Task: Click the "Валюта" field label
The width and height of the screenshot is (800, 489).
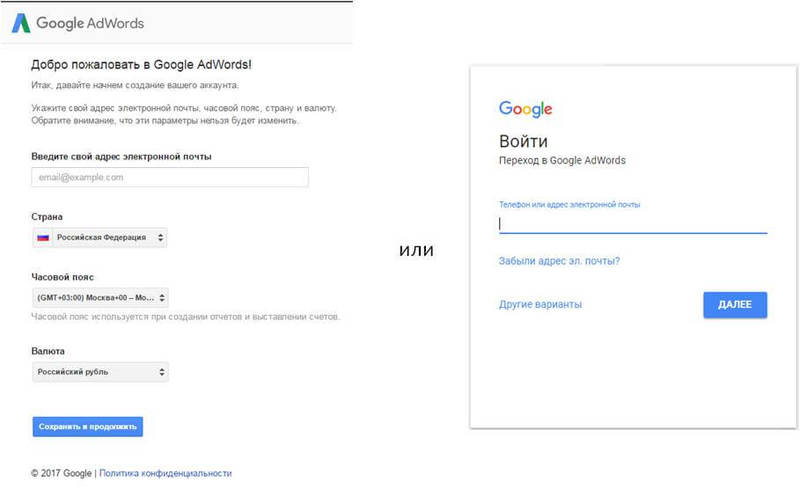Action: (x=48, y=351)
